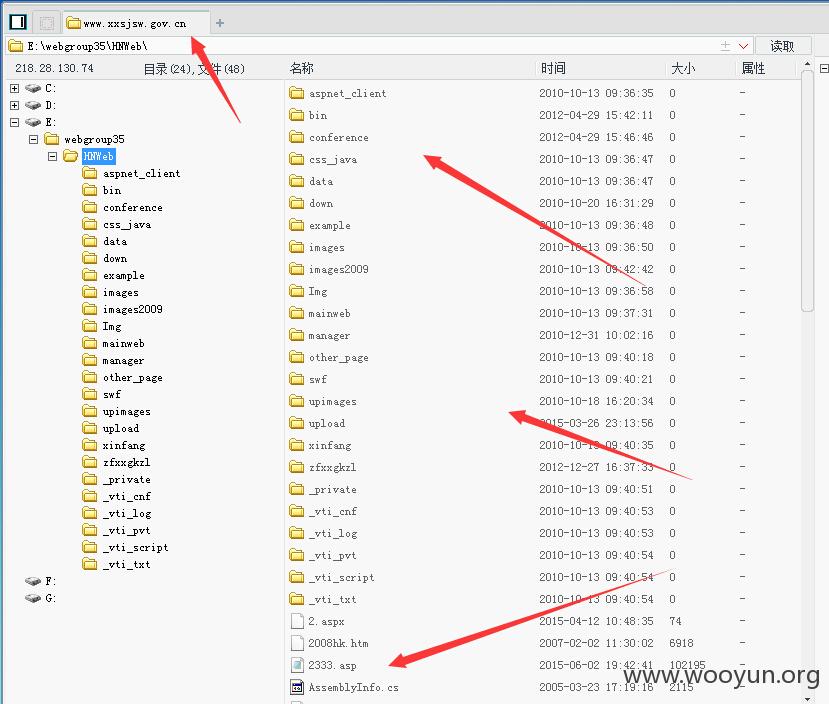Open the _vti_script folder in the tree
The width and height of the screenshot is (829, 704).
click(135, 548)
